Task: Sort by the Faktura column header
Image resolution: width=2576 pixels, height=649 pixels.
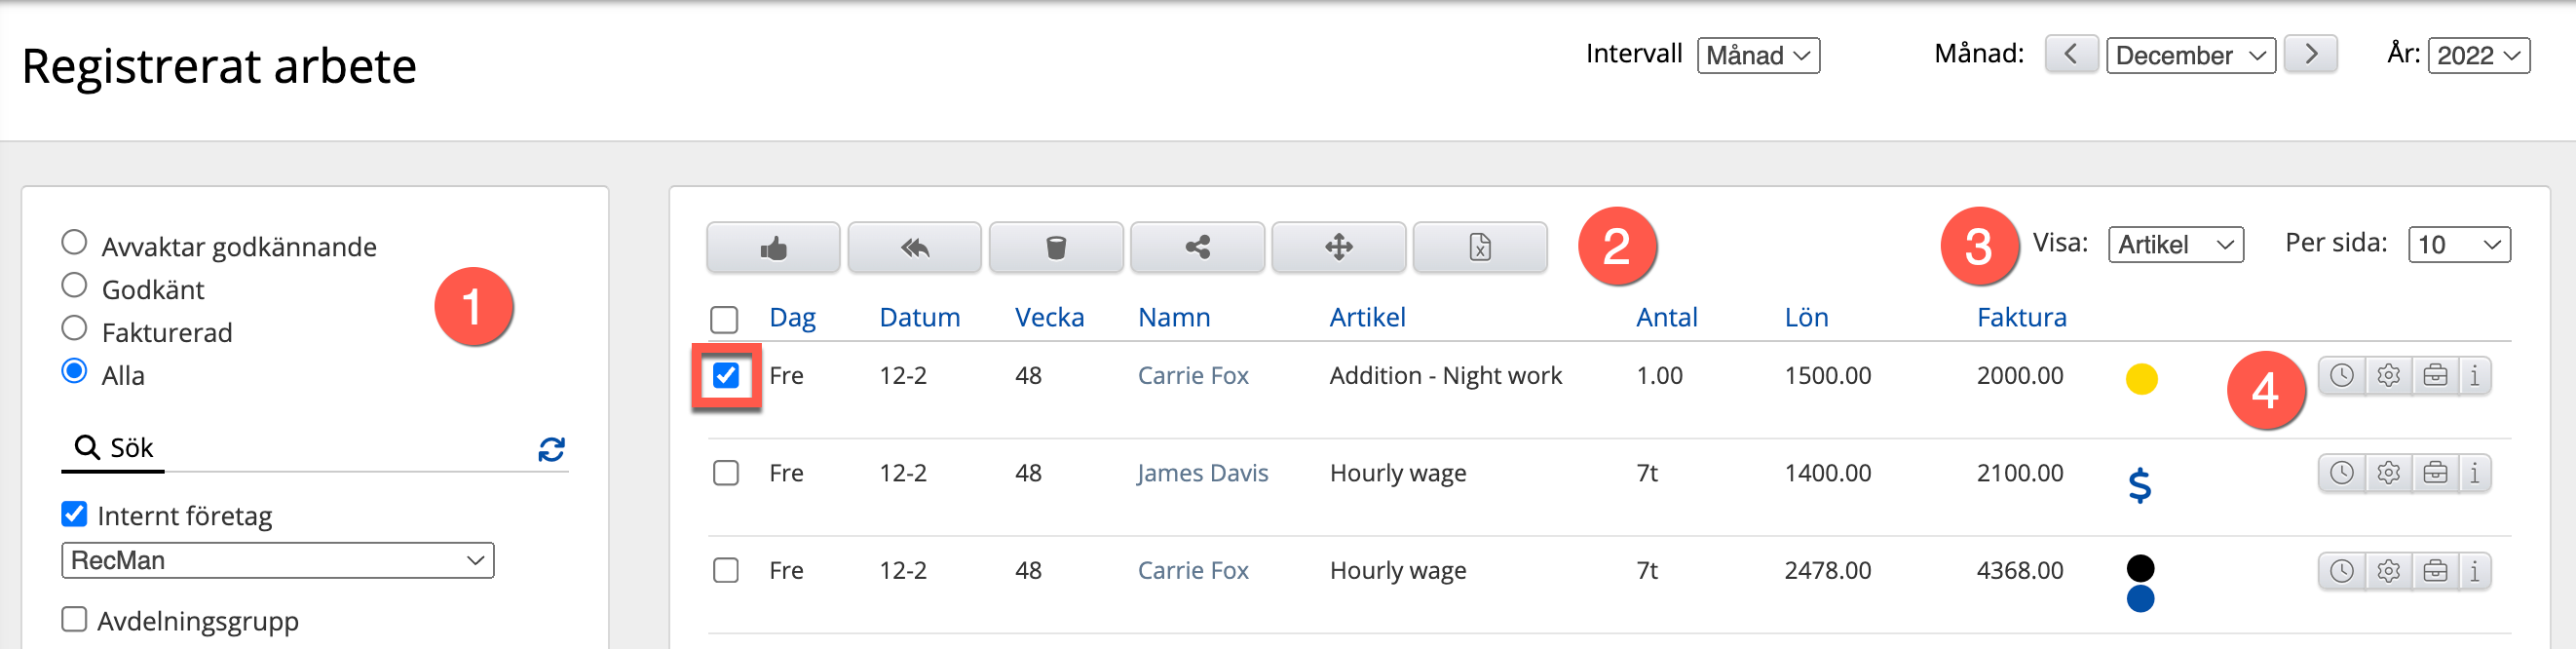Action: click(2020, 318)
